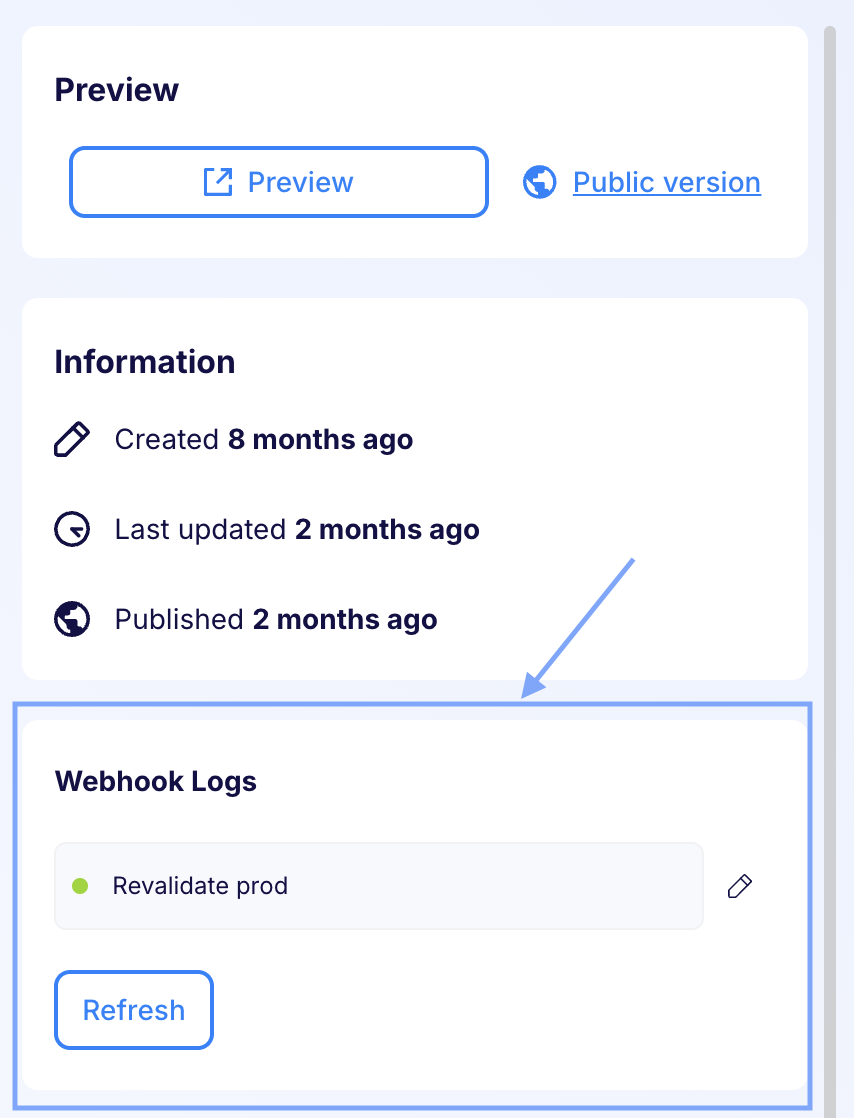Screen dimensions: 854x1118
Task: Click the "Last updated 2 months ago" text
Action: click(x=297, y=529)
